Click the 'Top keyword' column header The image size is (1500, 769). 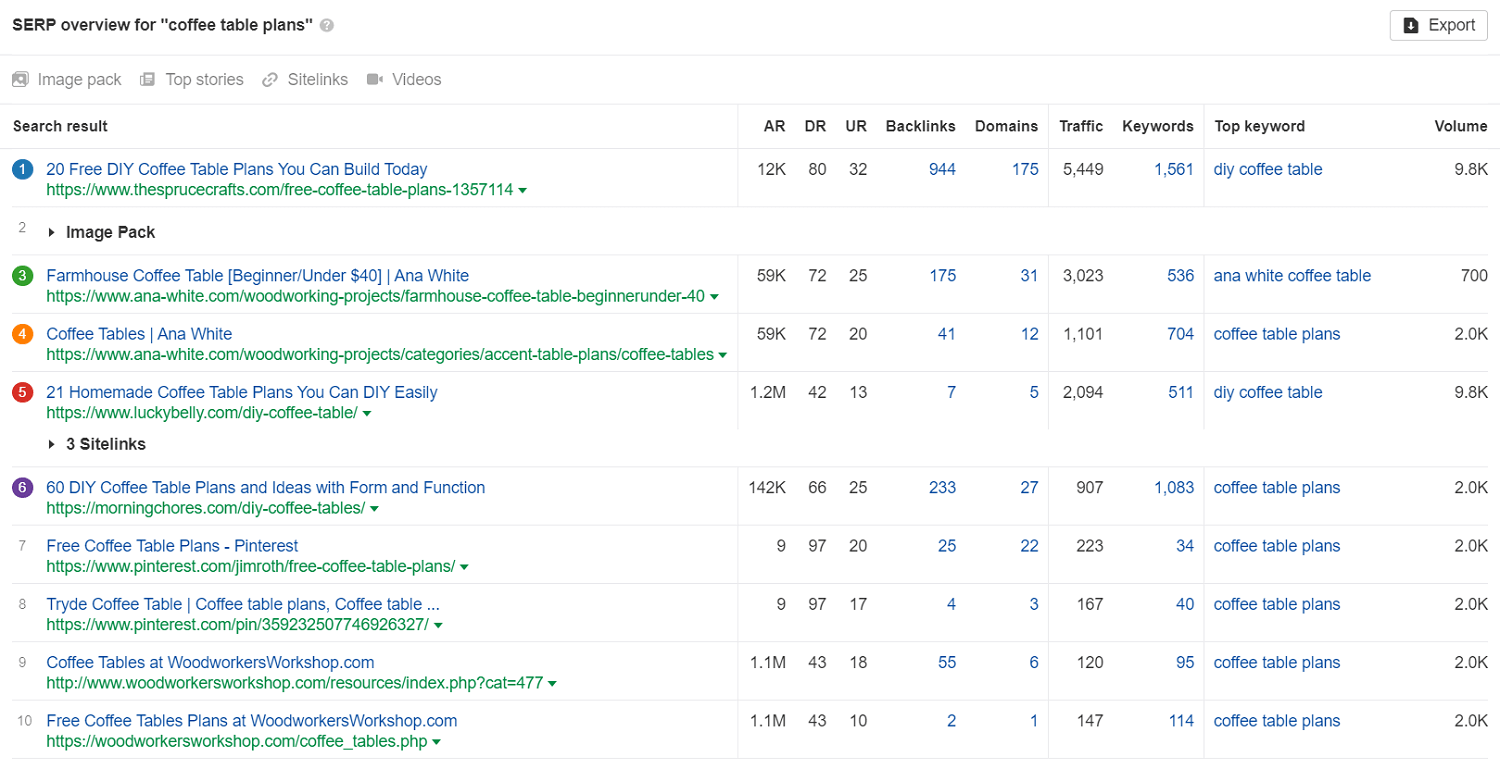1259,126
